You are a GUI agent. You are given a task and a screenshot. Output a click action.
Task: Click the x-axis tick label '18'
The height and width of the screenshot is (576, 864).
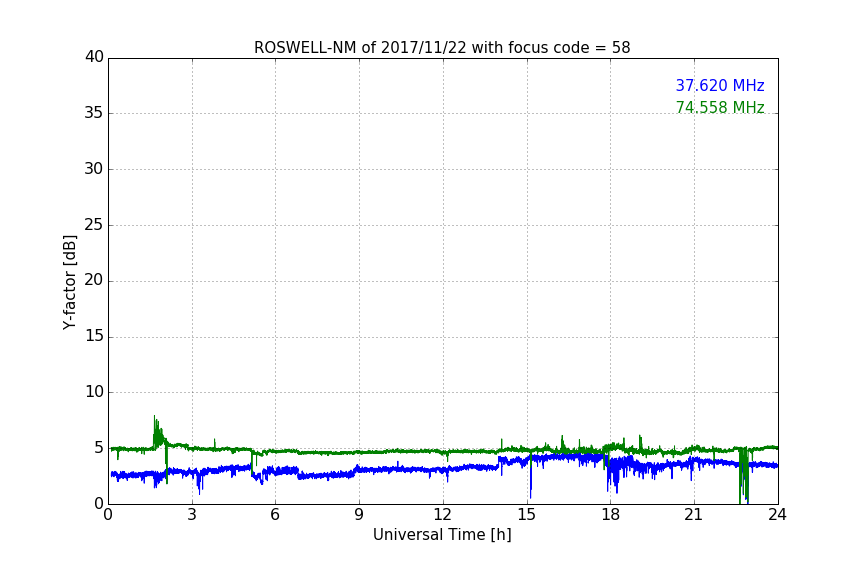tap(610, 515)
